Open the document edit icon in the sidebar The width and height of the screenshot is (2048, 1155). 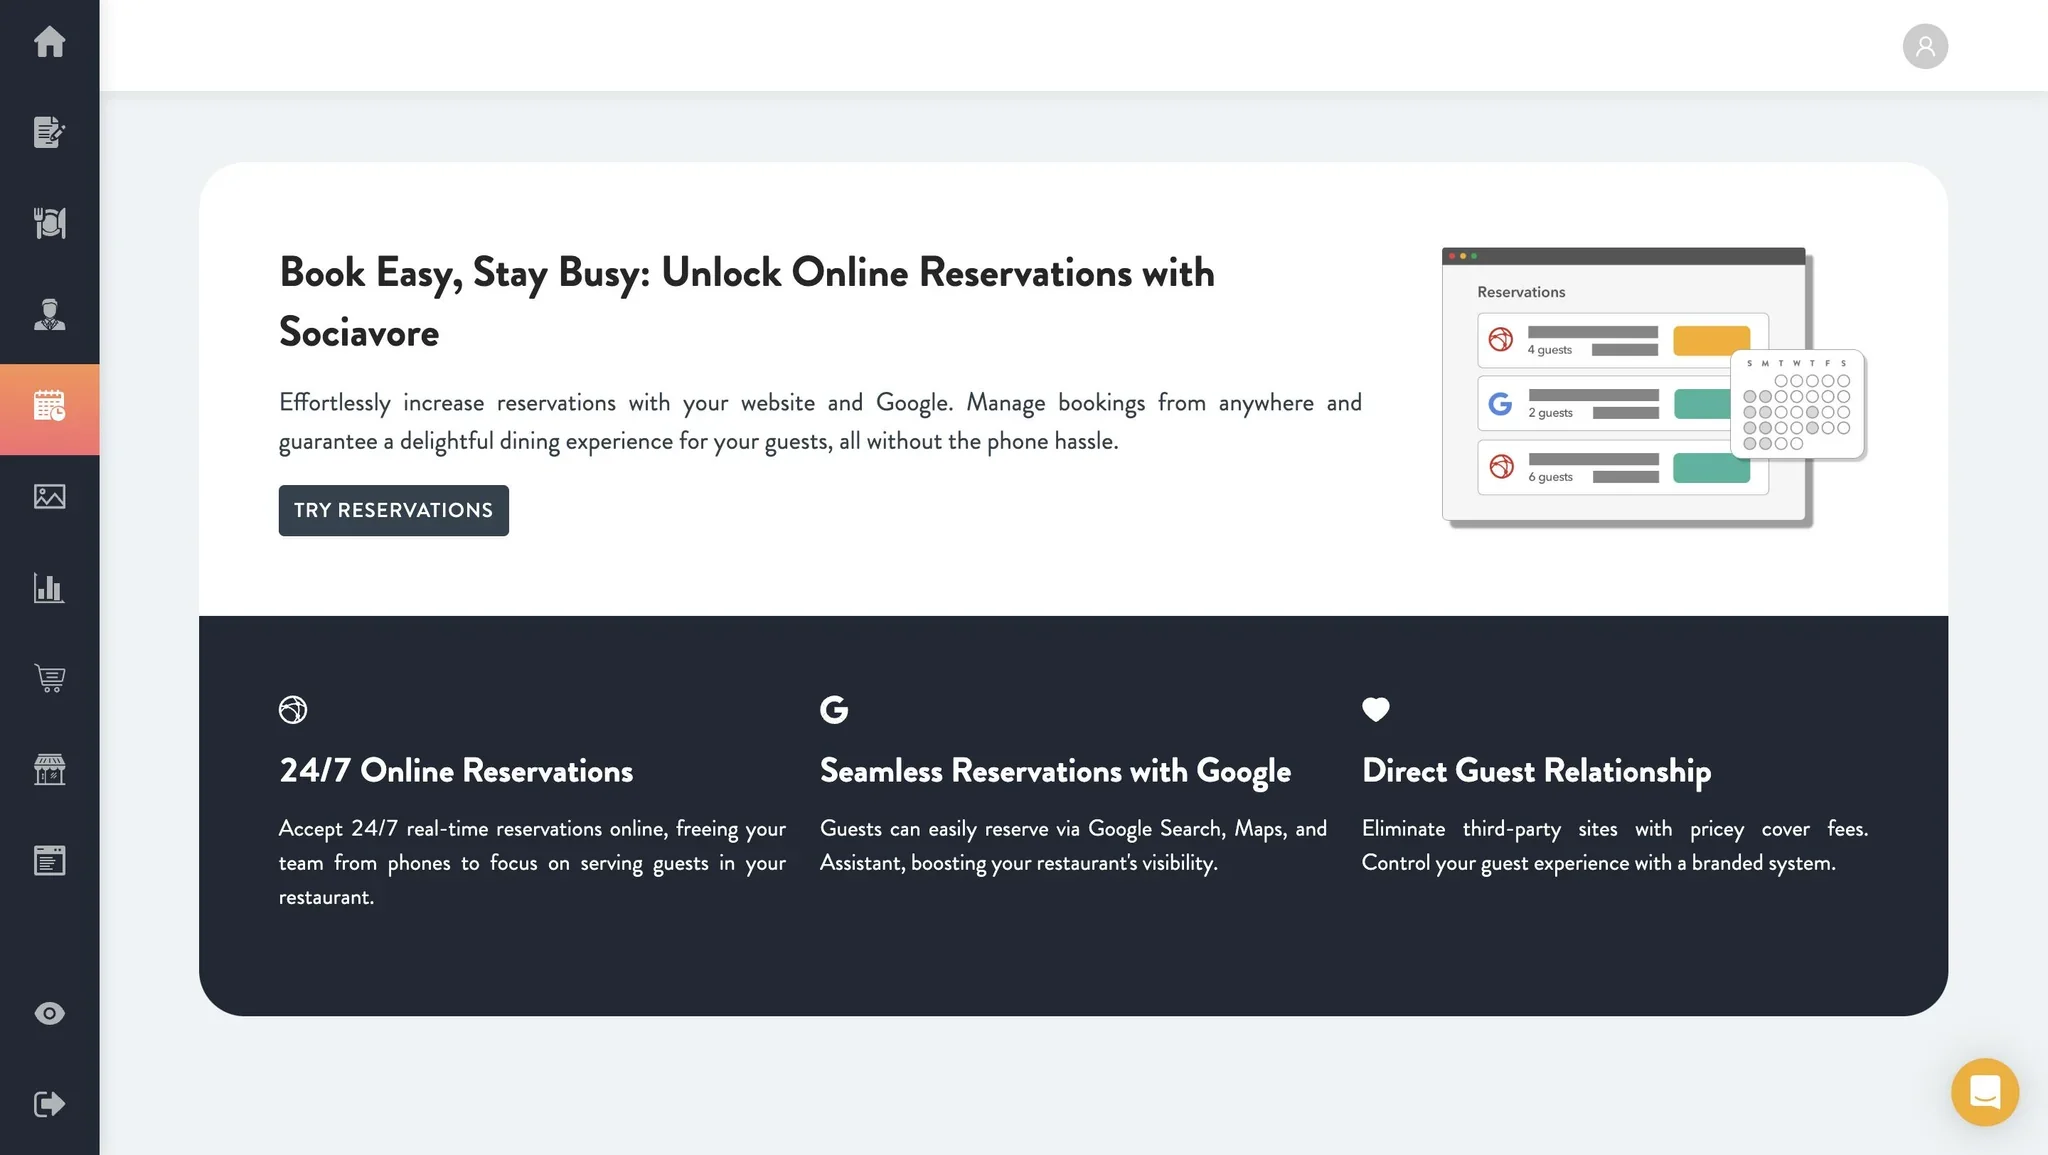click(x=49, y=132)
